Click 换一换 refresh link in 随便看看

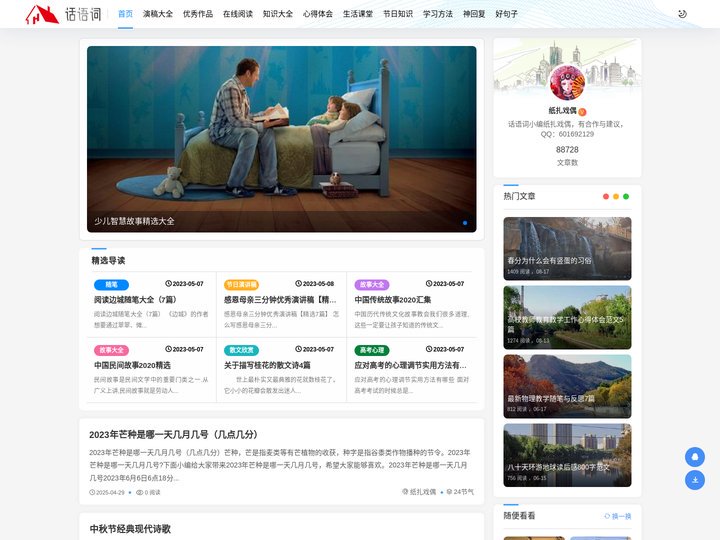tap(621, 517)
